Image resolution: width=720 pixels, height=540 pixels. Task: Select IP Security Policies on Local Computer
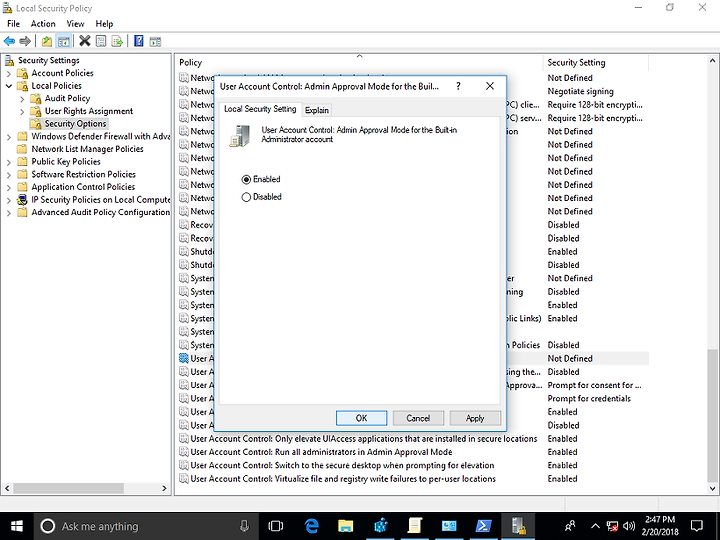click(101, 200)
